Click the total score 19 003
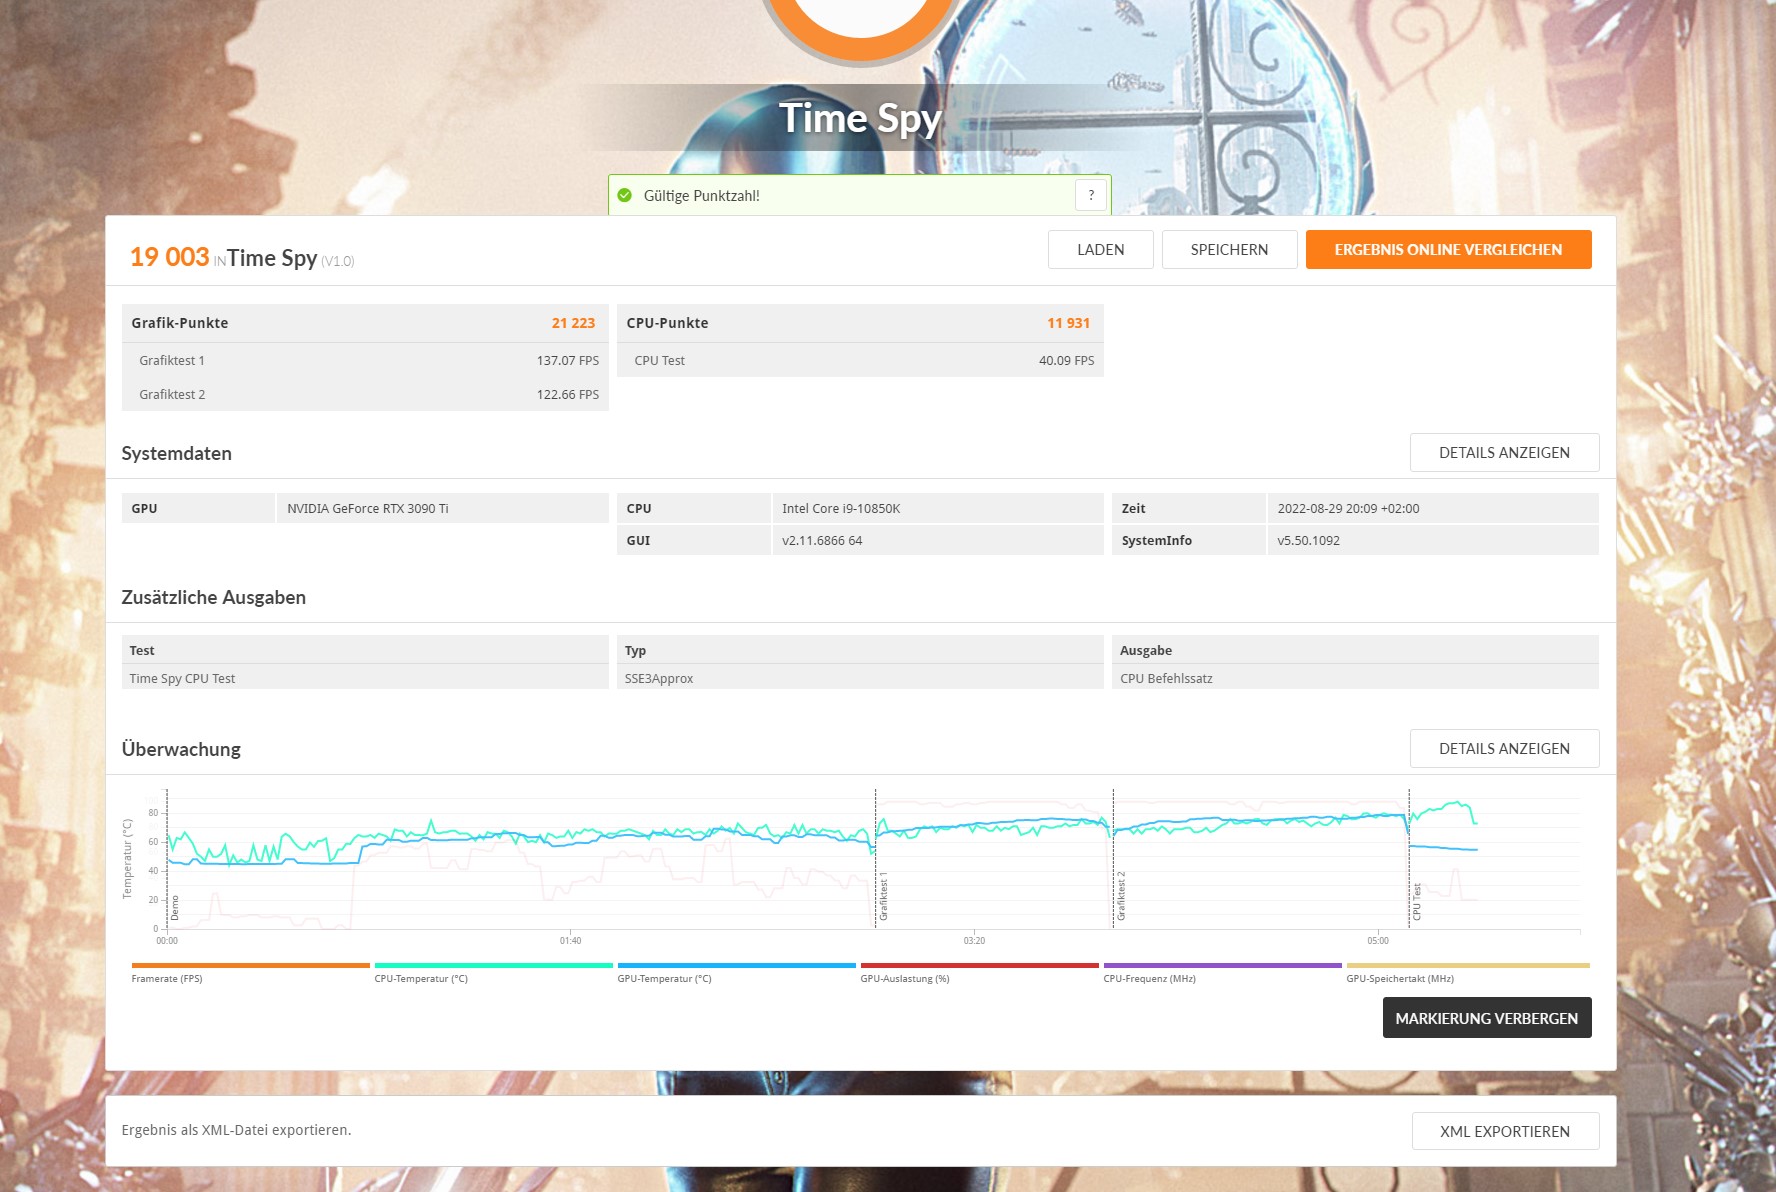Viewport: 1776px width, 1192px height. click(169, 257)
